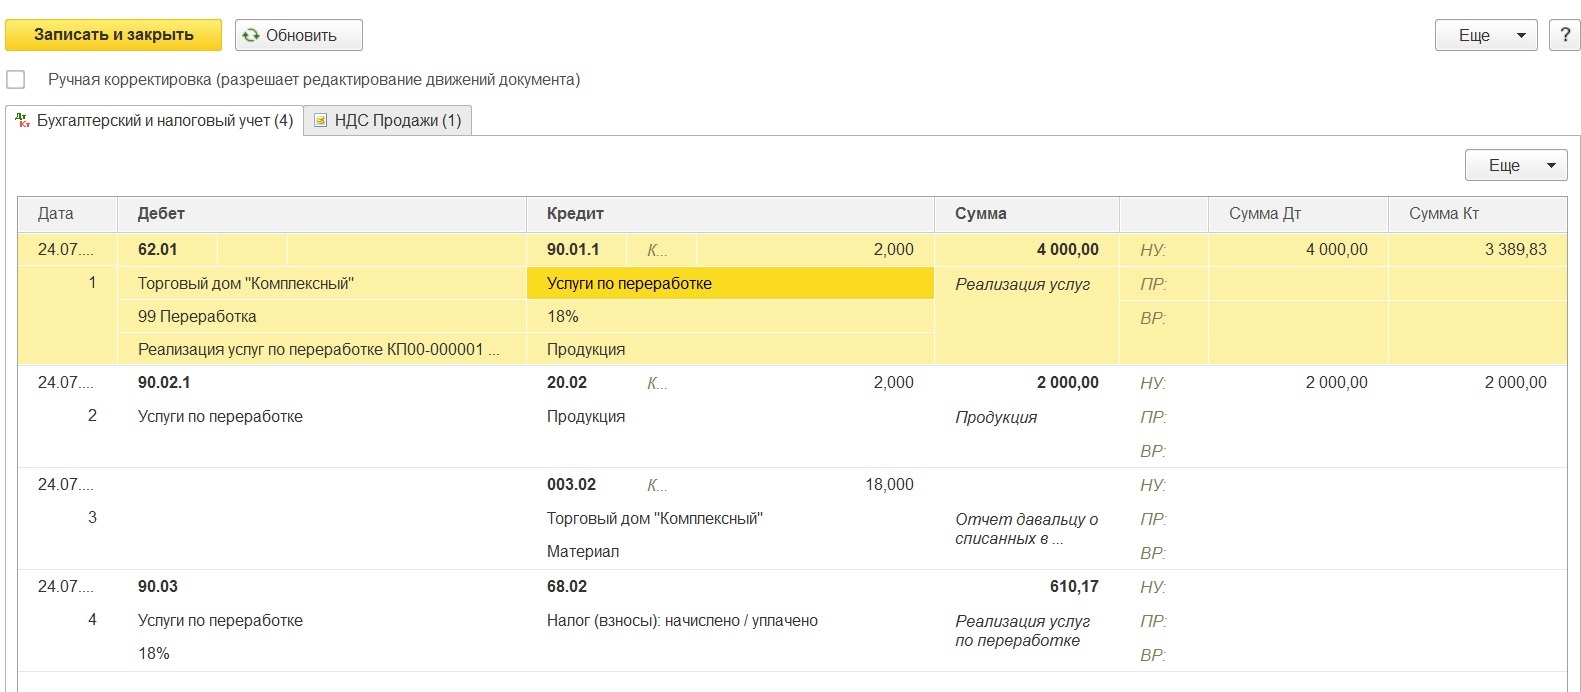Expand the Еще menu above the table
Image resolution: width=1581 pixels, height=692 pixels.
pos(1515,165)
